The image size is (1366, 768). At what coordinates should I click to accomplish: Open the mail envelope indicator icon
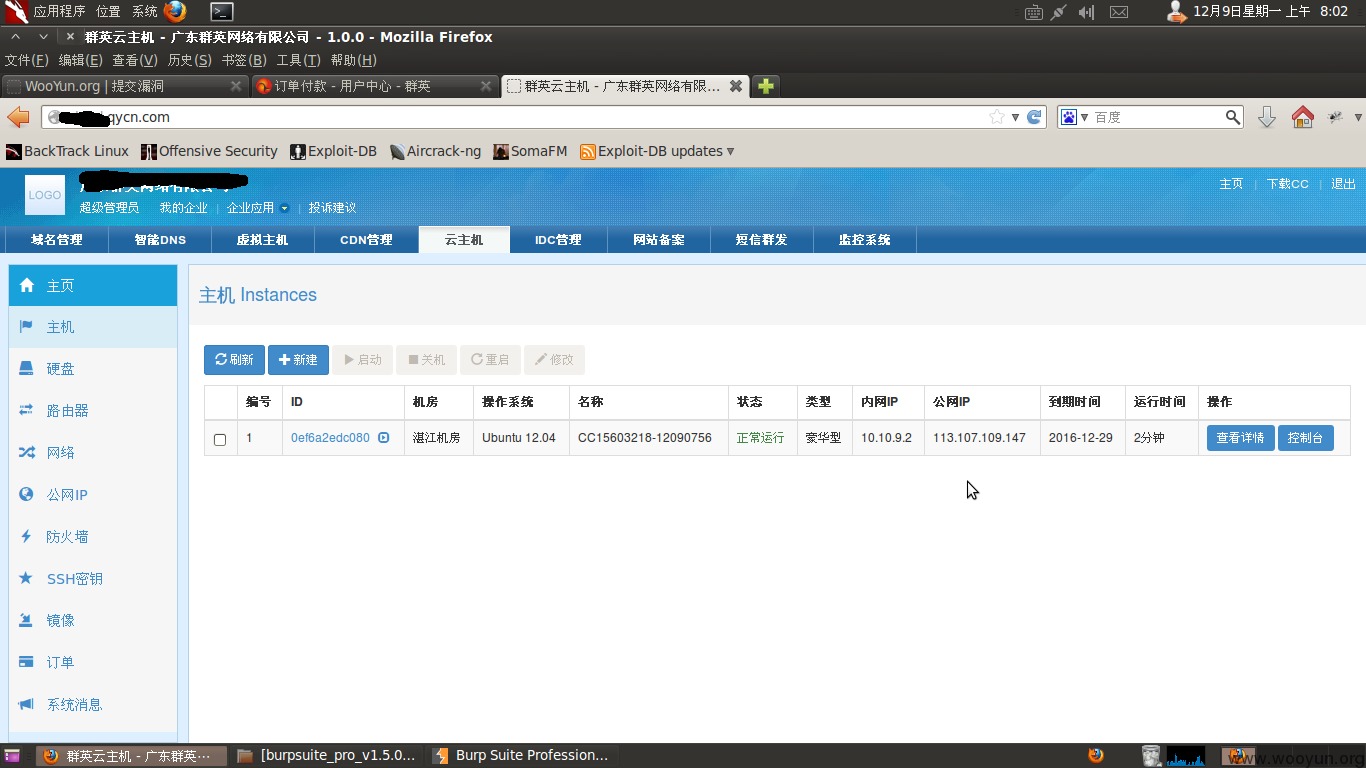point(1119,12)
